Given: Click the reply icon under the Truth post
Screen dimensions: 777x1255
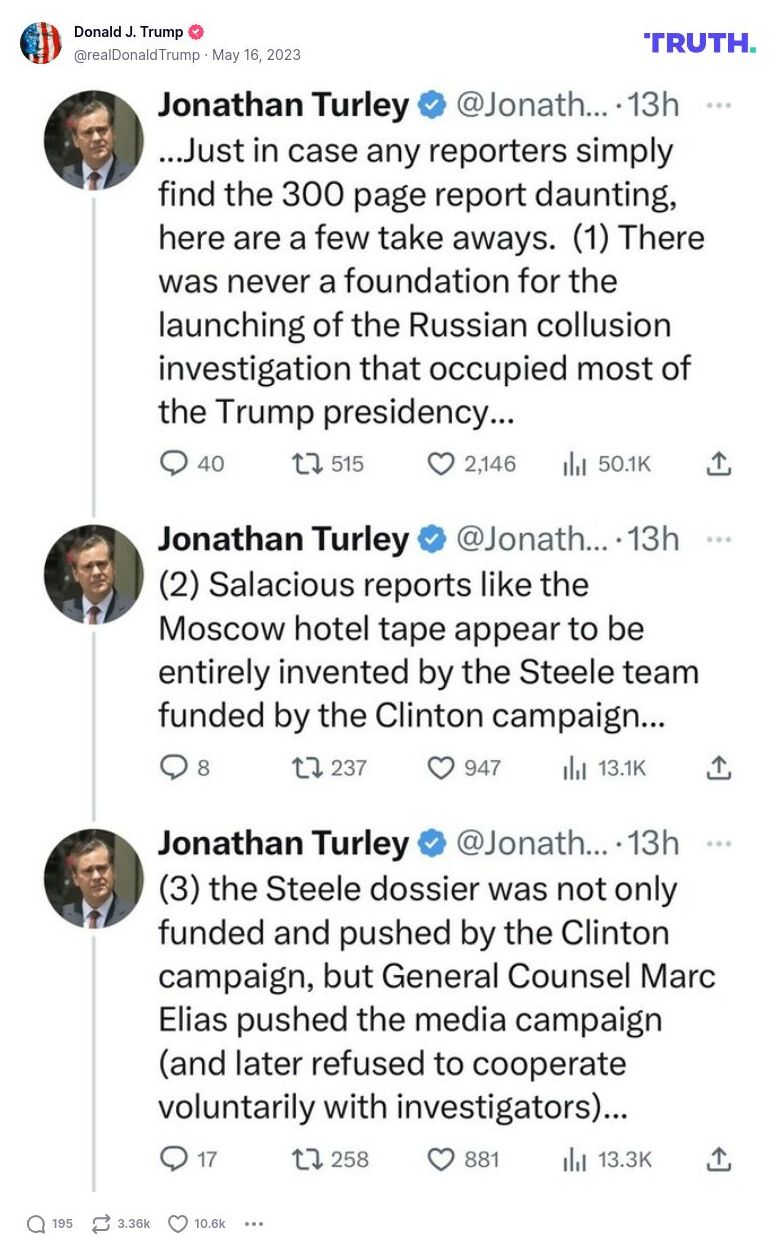Looking at the screenshot, I should (x=36, y=1224).
